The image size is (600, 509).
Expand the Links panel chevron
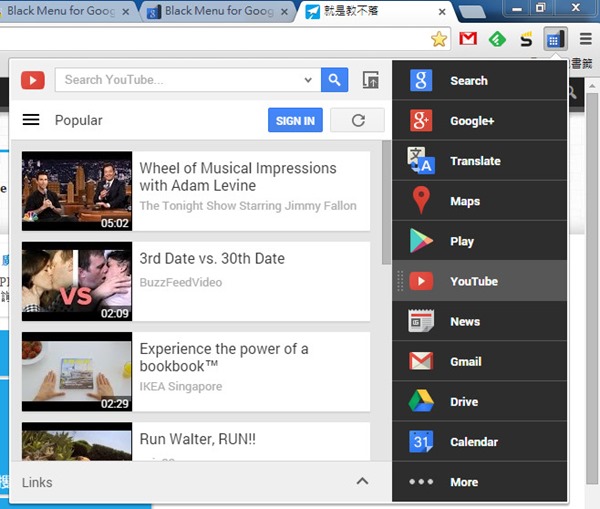(x=362, y=481)
